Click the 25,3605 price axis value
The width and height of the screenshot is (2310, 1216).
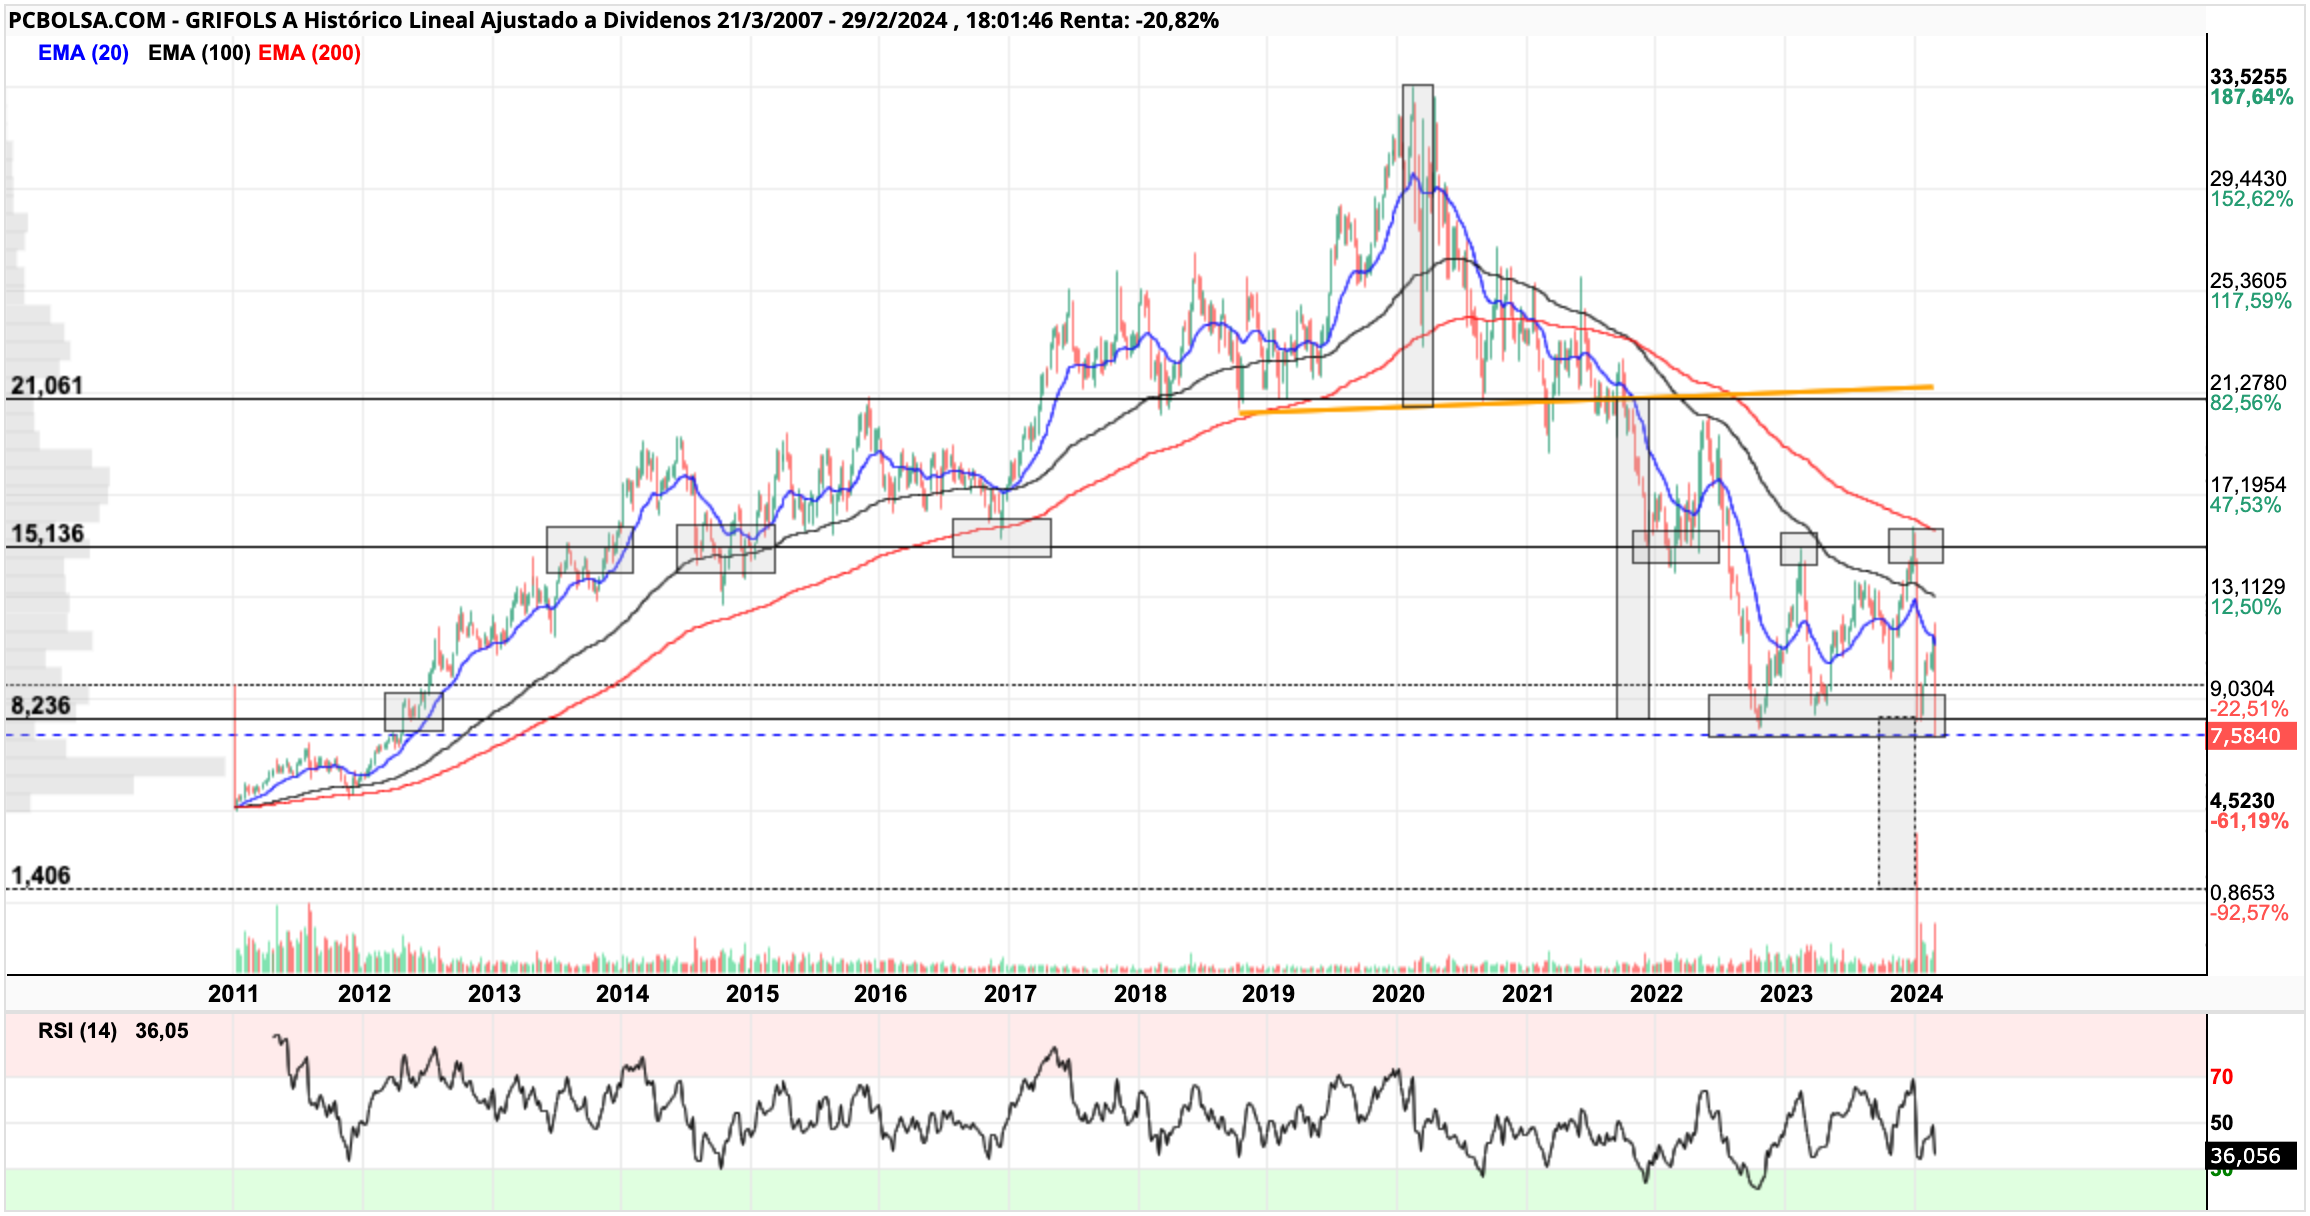tap(2248, 281)
